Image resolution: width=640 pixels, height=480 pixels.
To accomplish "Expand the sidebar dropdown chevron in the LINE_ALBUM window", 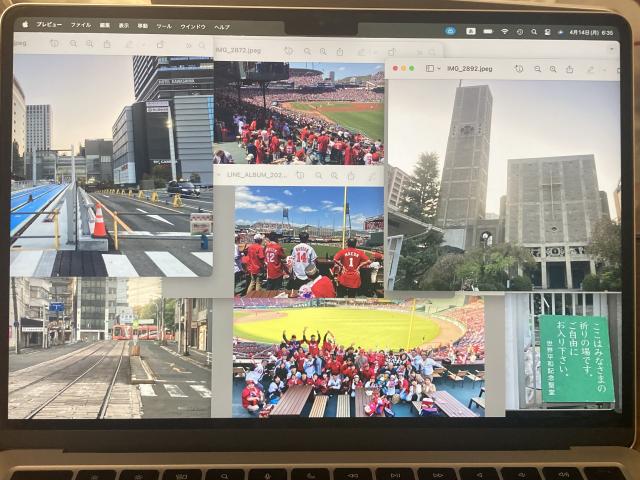I will pyautogui.click(x=218, y=175).
